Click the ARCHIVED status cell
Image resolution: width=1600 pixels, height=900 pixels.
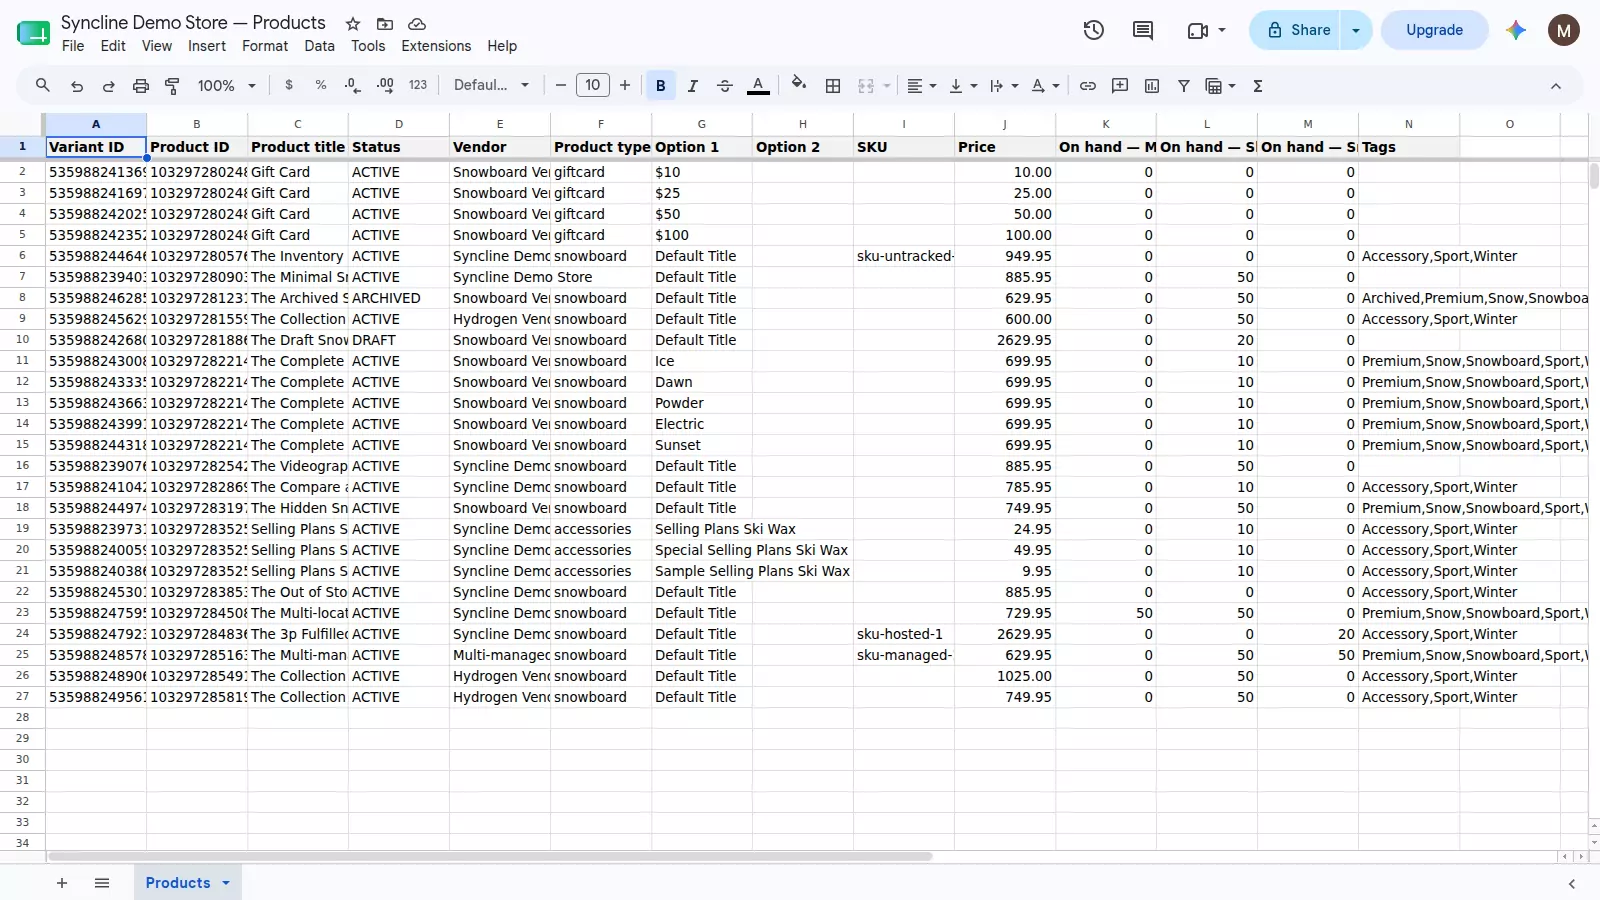tap(399, 298)
